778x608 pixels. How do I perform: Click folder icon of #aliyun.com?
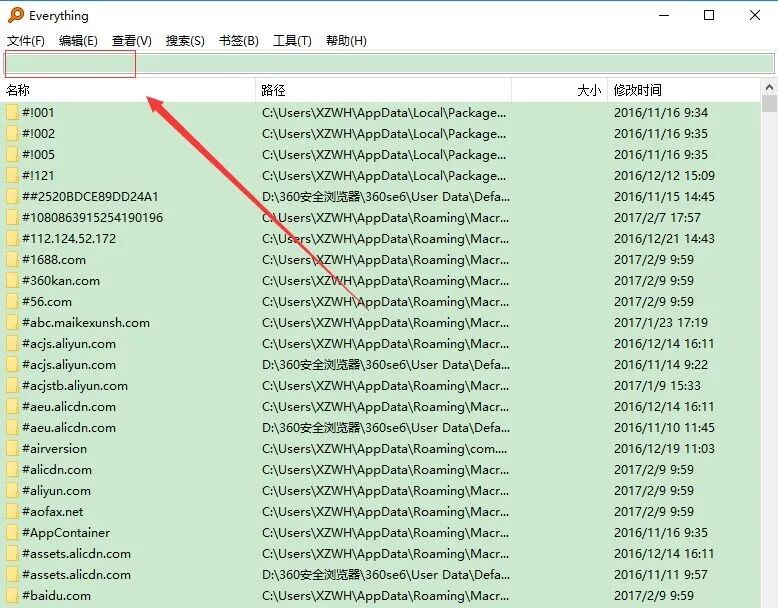pyautogui.click(x=12, y=490)
